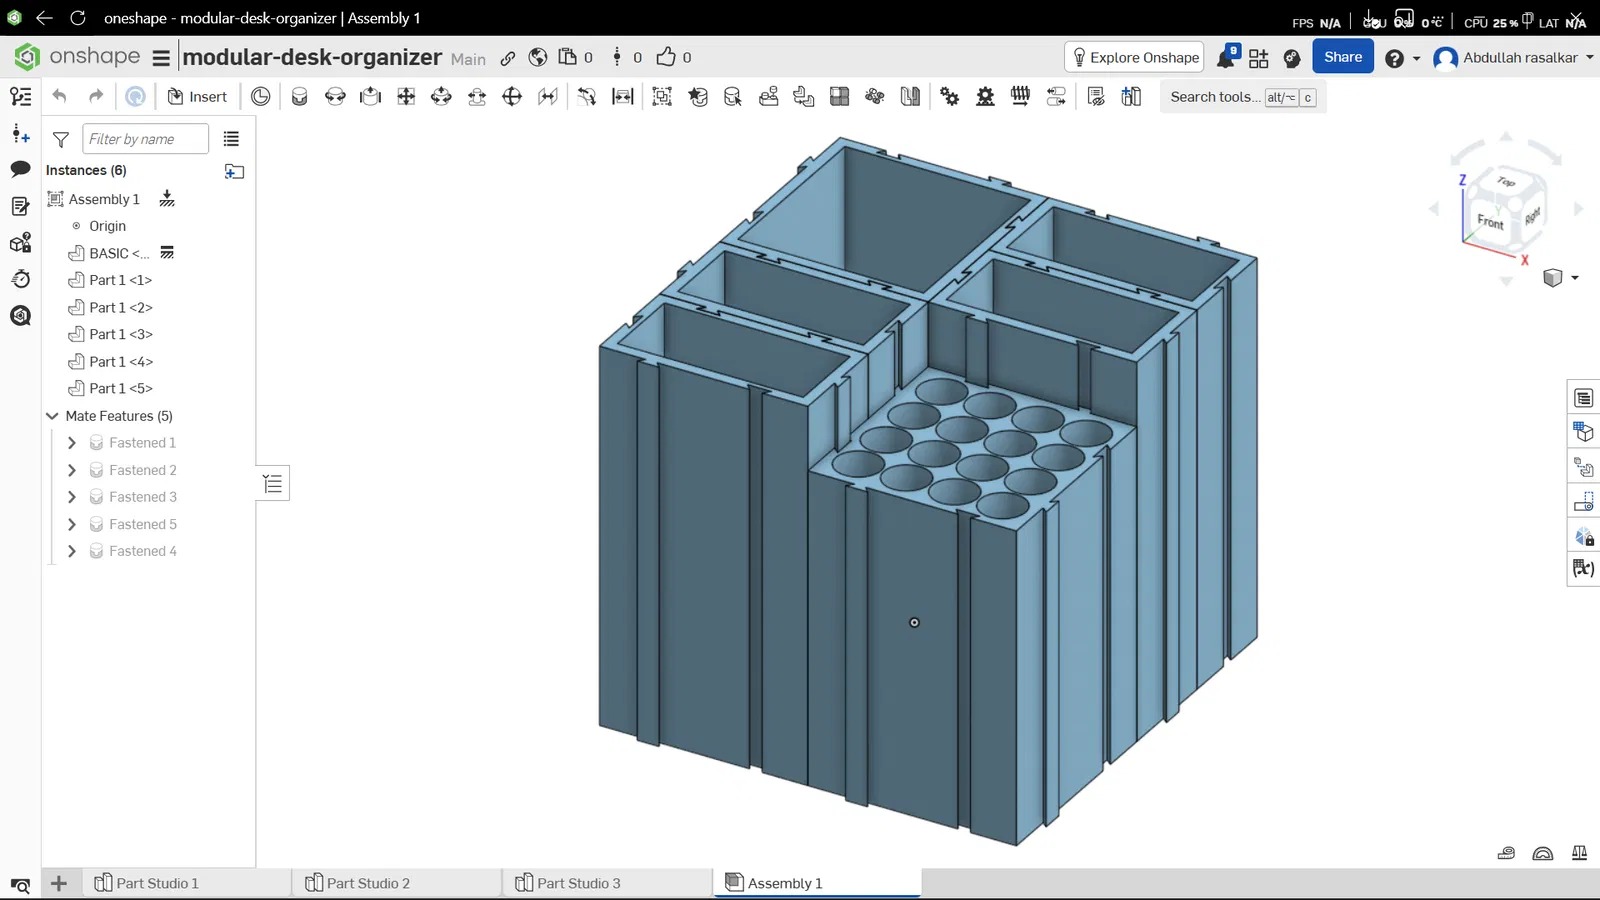Select the Planar mate tool

406,96
